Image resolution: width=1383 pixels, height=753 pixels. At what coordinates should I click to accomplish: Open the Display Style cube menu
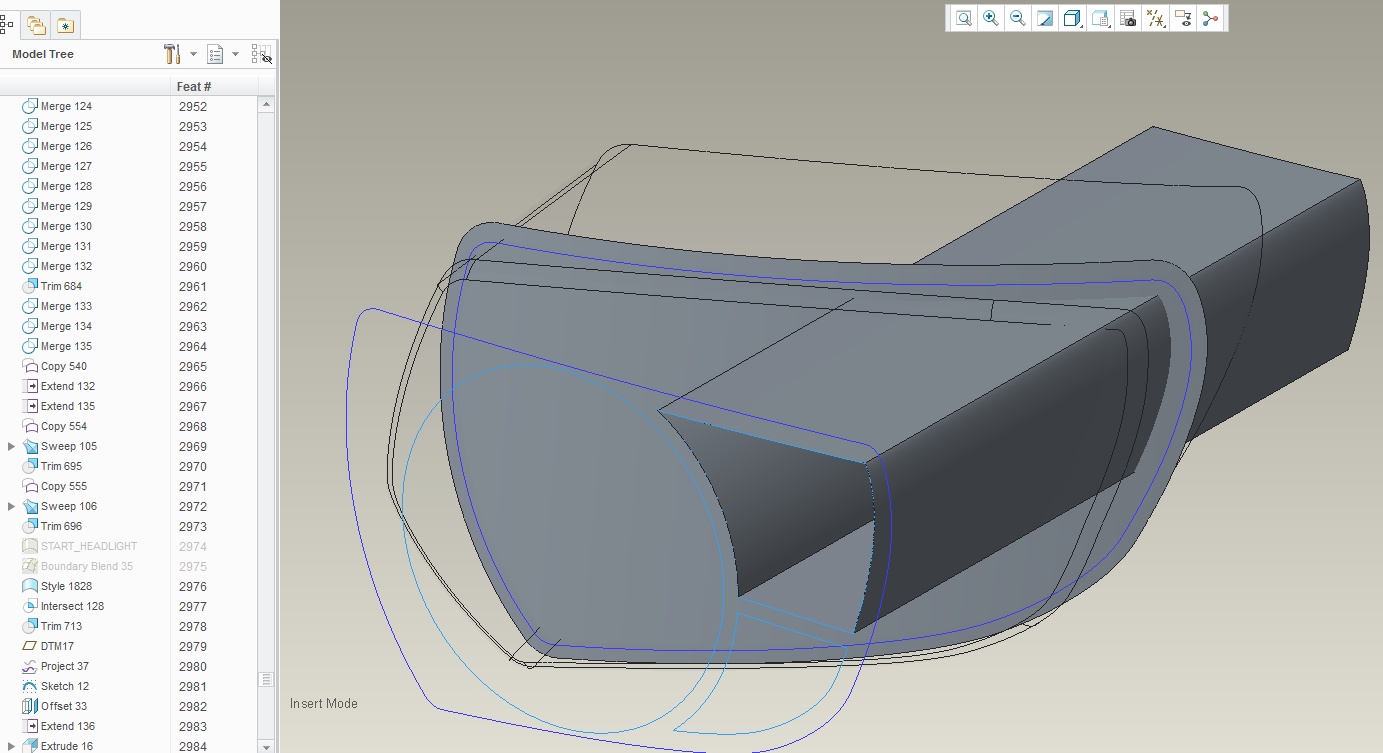[1073, 18]
